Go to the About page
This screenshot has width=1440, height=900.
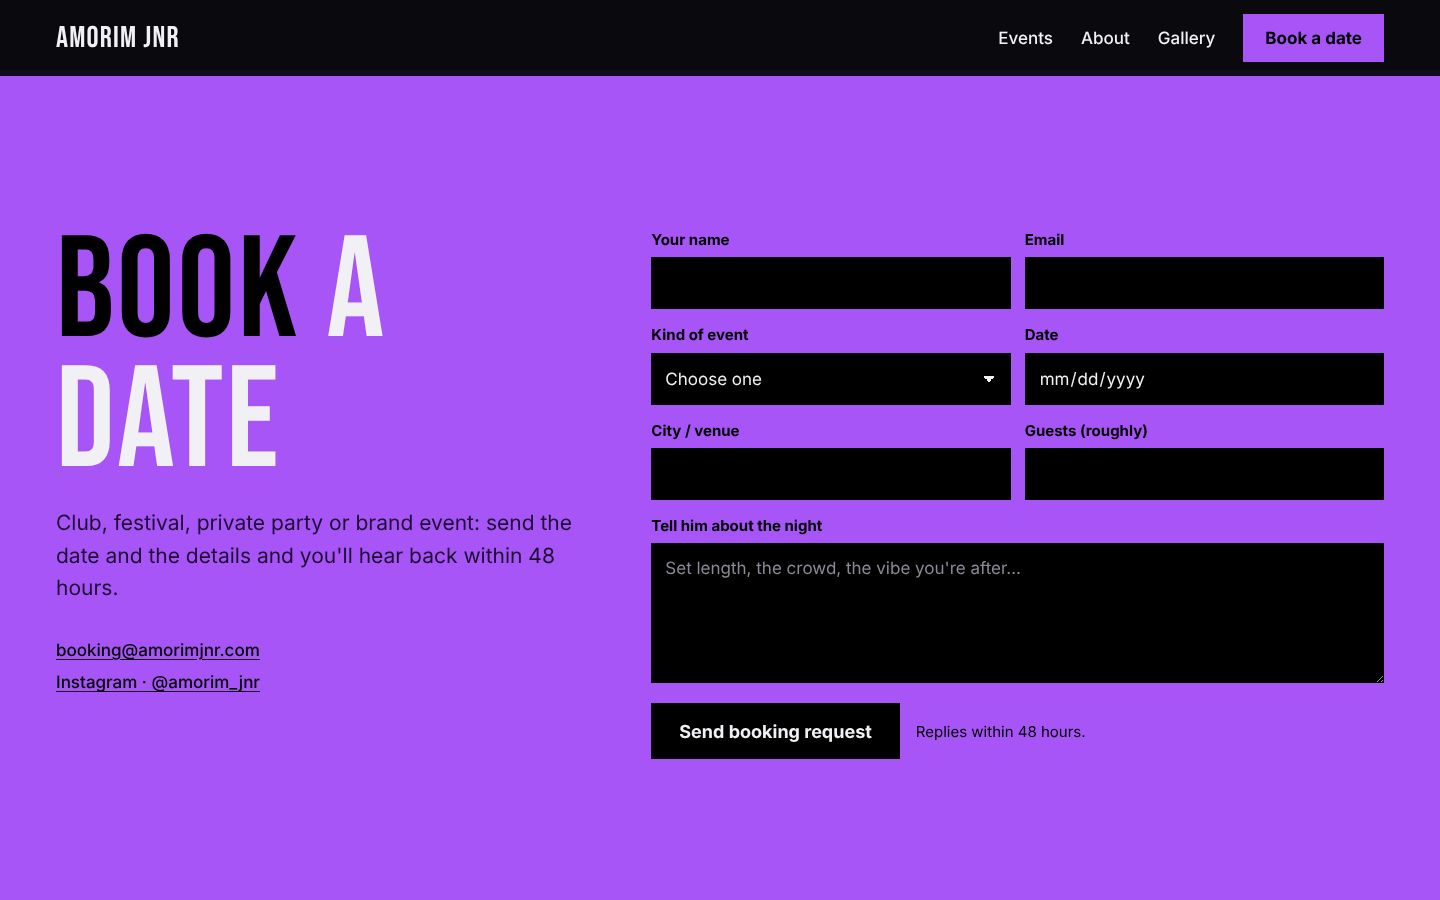click(x=1105, y=38)
